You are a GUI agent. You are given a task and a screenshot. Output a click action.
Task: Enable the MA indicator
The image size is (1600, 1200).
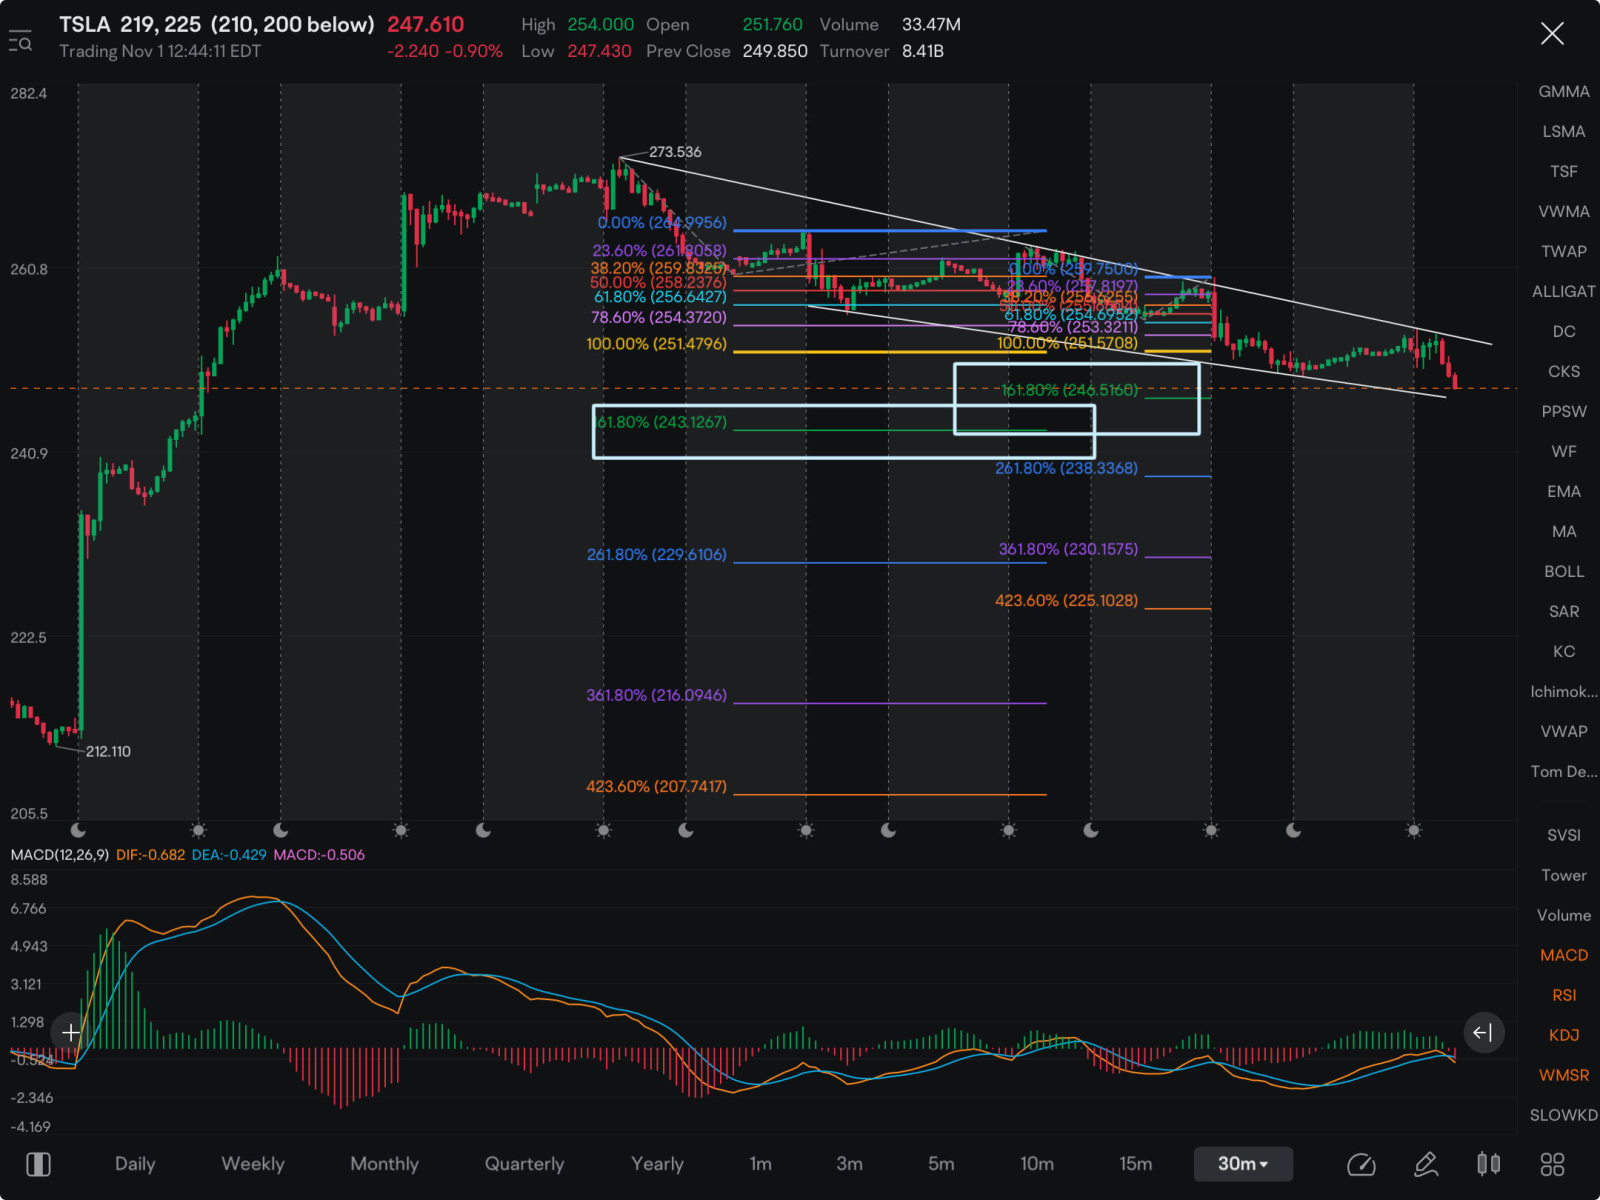(x=1564, y=532)
